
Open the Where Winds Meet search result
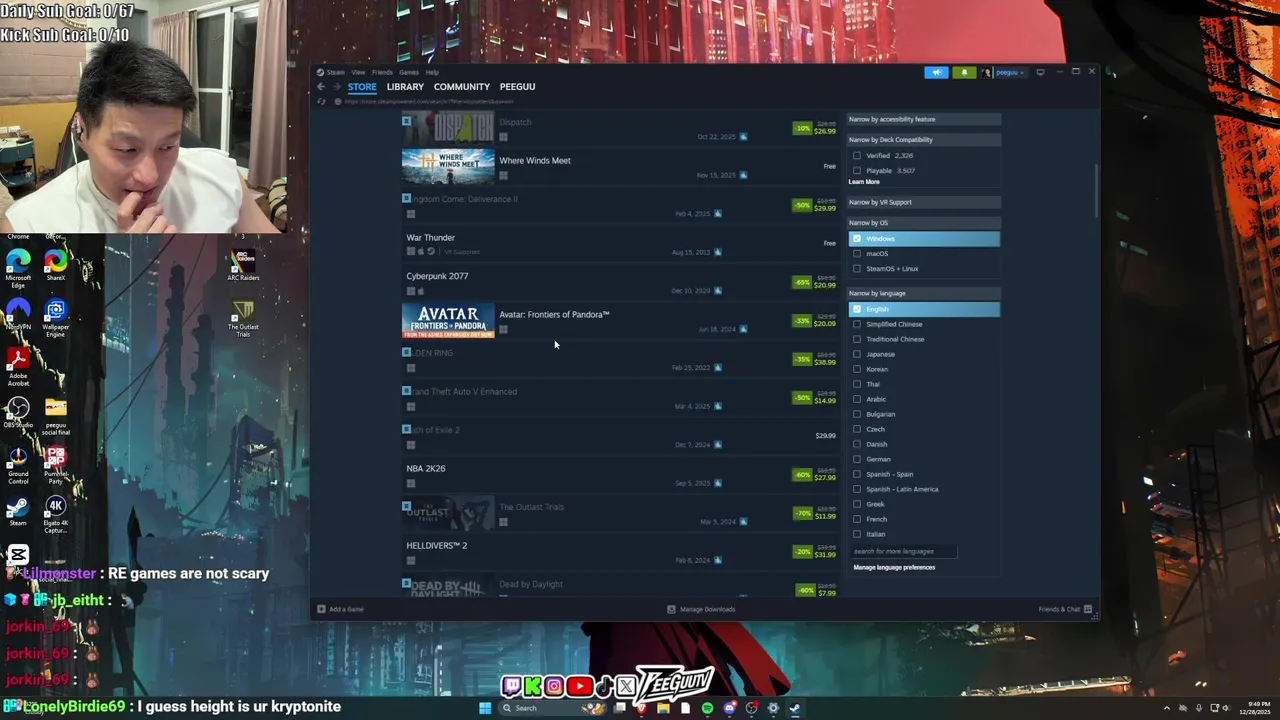coord(620,166)
